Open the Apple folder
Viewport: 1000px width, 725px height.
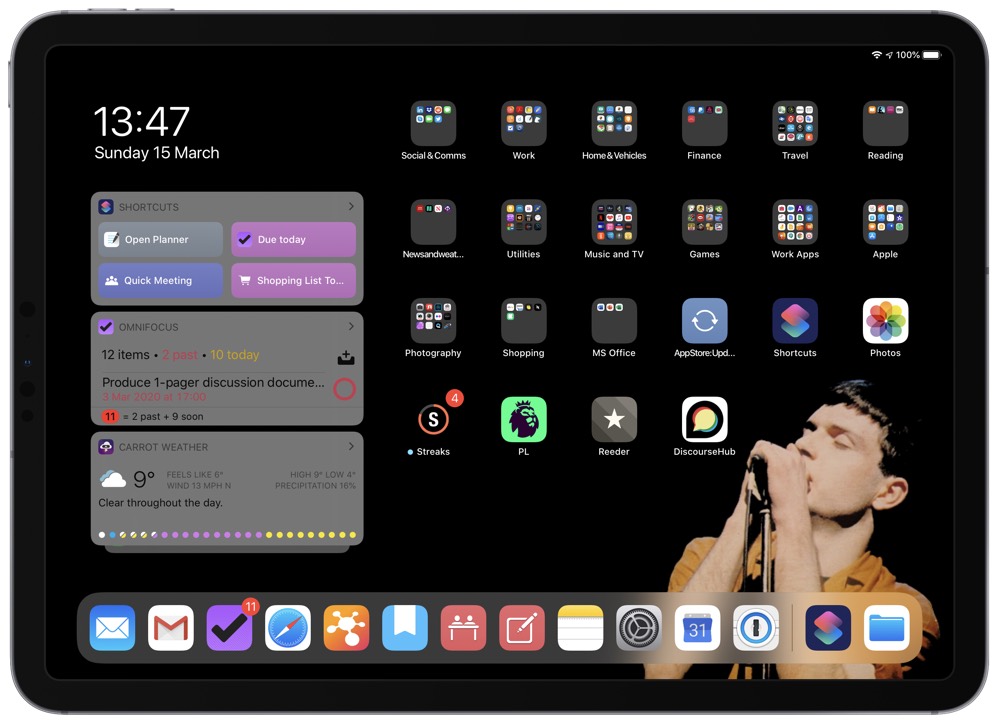tap(886, 223)
